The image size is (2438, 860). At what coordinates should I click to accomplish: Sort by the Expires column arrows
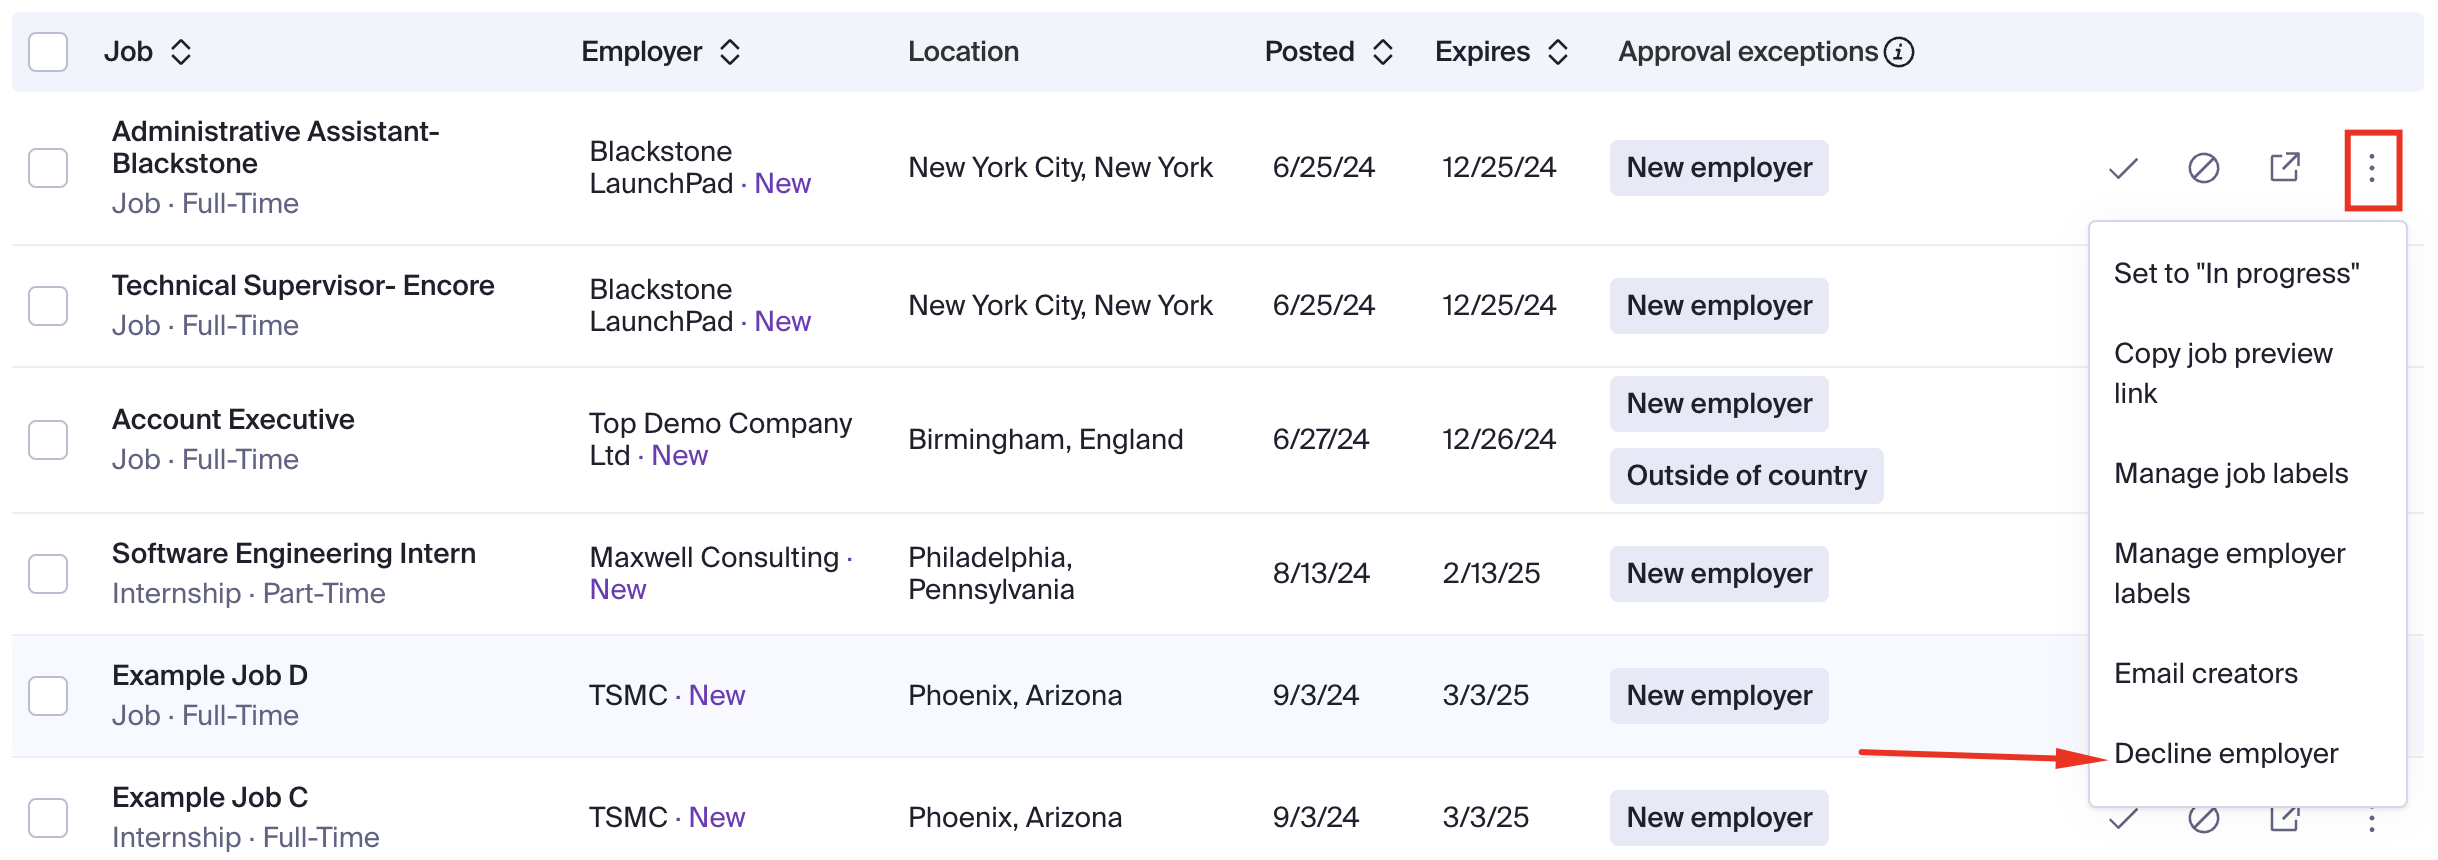(x=1558, y=52)
